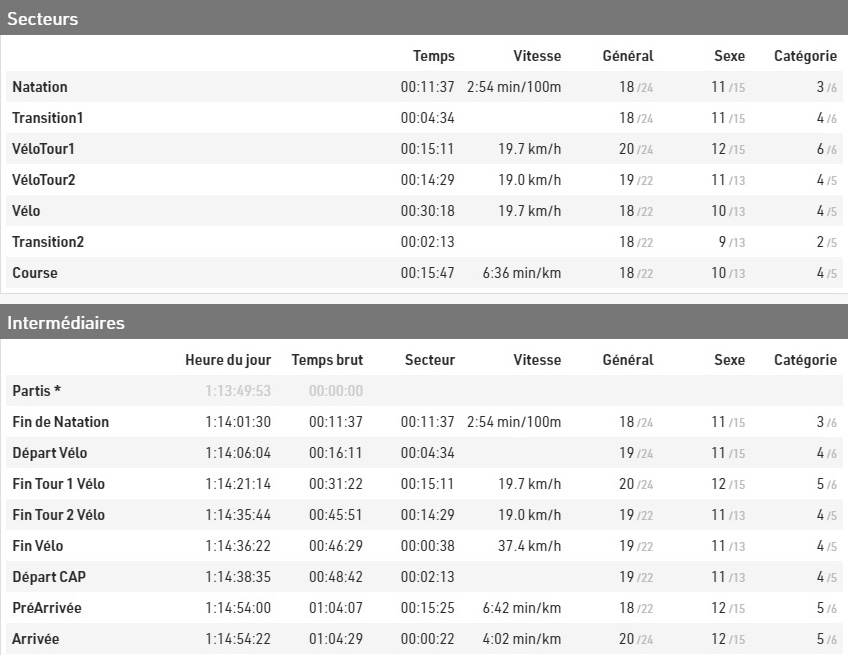Click the Course sector row label
The width and height of the screenshot is (848, 655).
pos(35,273)
